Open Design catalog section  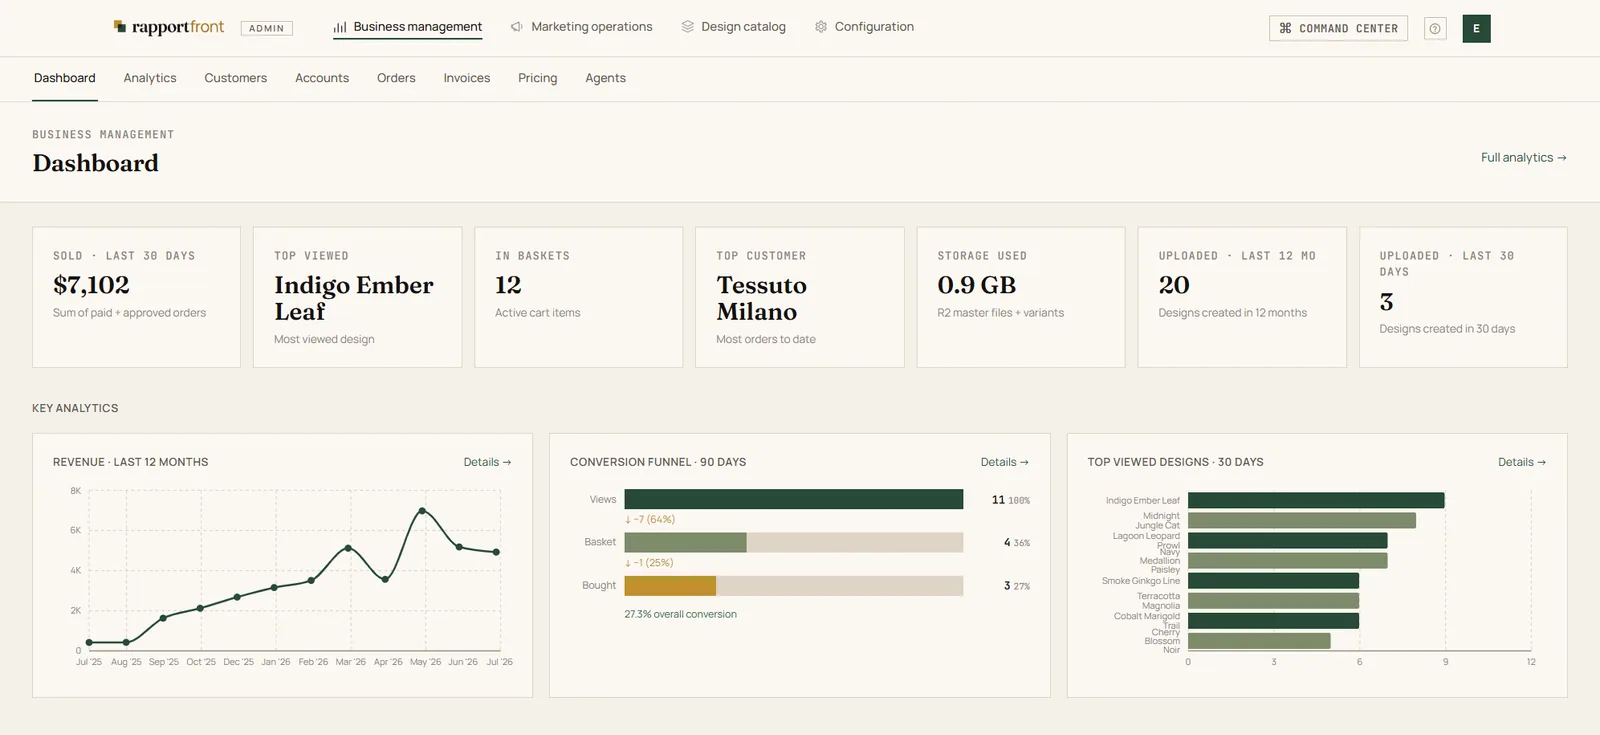(x=734, y=27)
